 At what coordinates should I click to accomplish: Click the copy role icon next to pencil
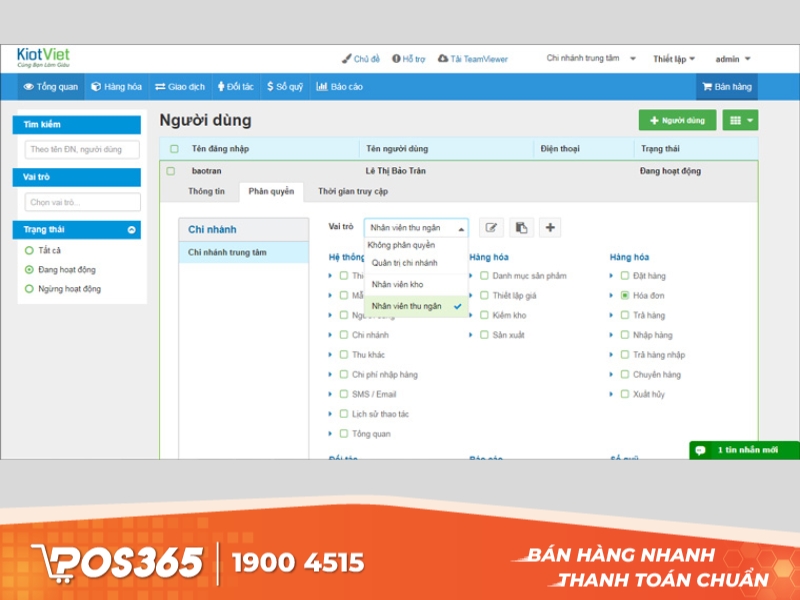[519, 227]
